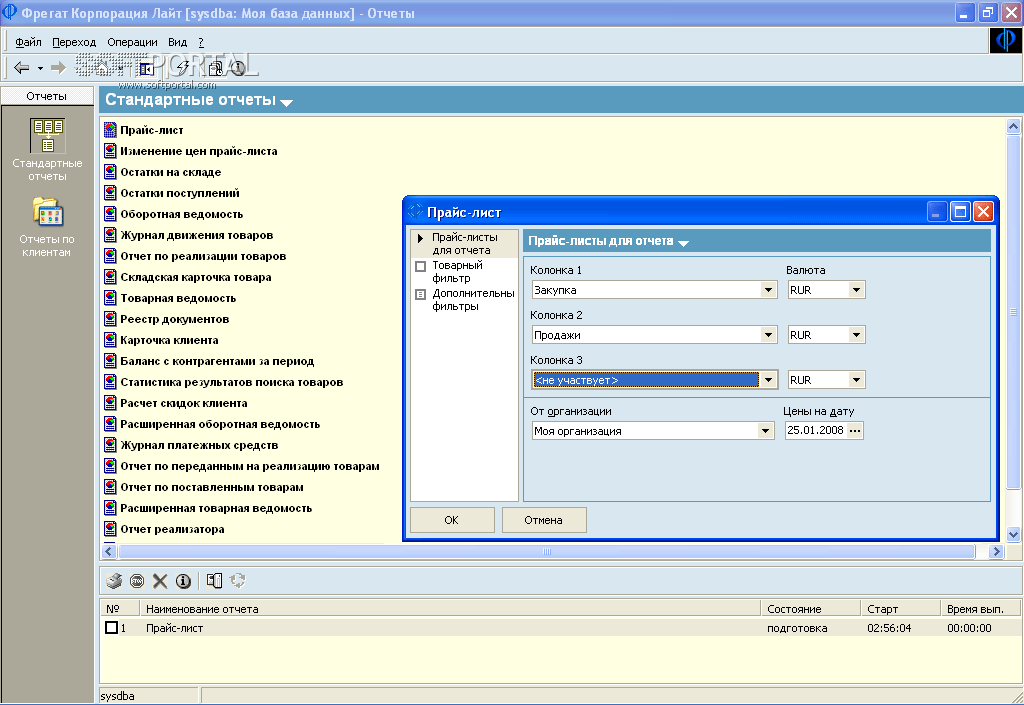Click the horizontal scrollbar under the reports list
The height and width of the screenshot is (705, 1024).
(546, 552)
